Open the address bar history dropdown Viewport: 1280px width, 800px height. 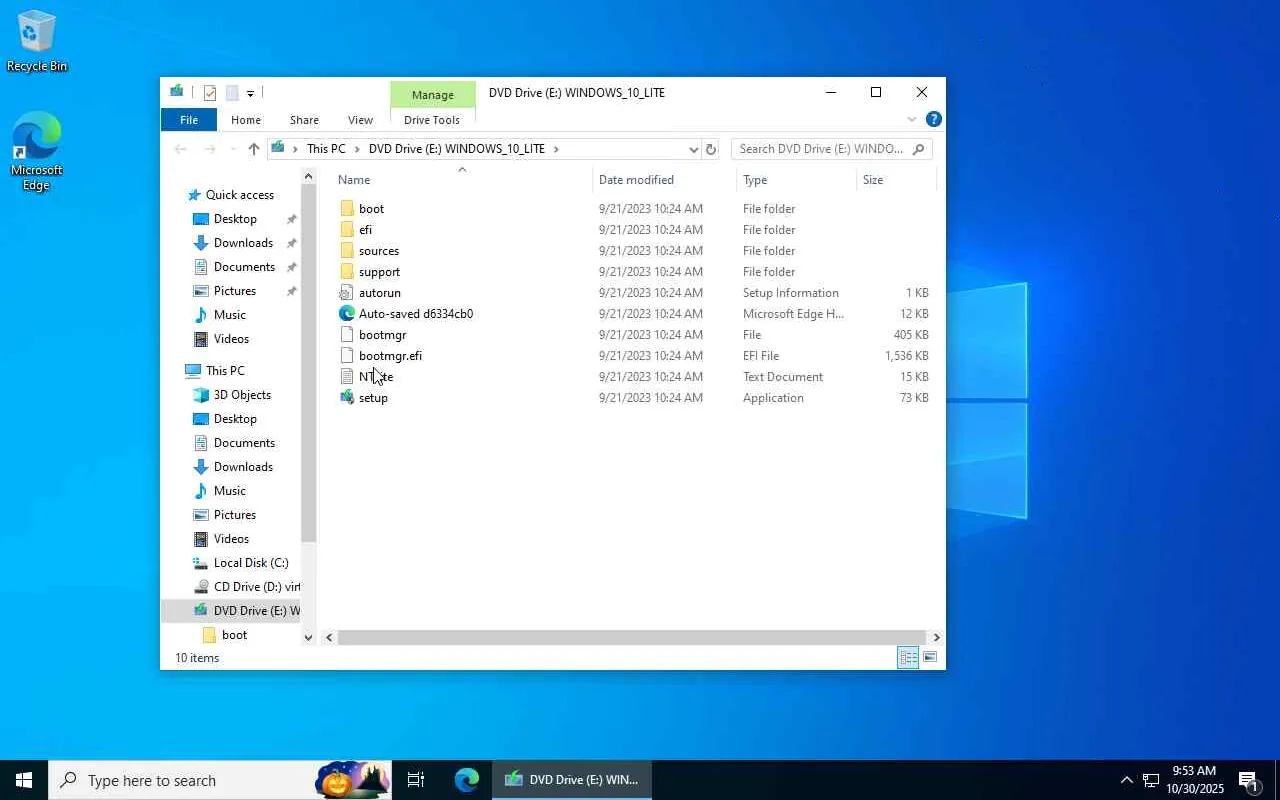tap(693, 149)
